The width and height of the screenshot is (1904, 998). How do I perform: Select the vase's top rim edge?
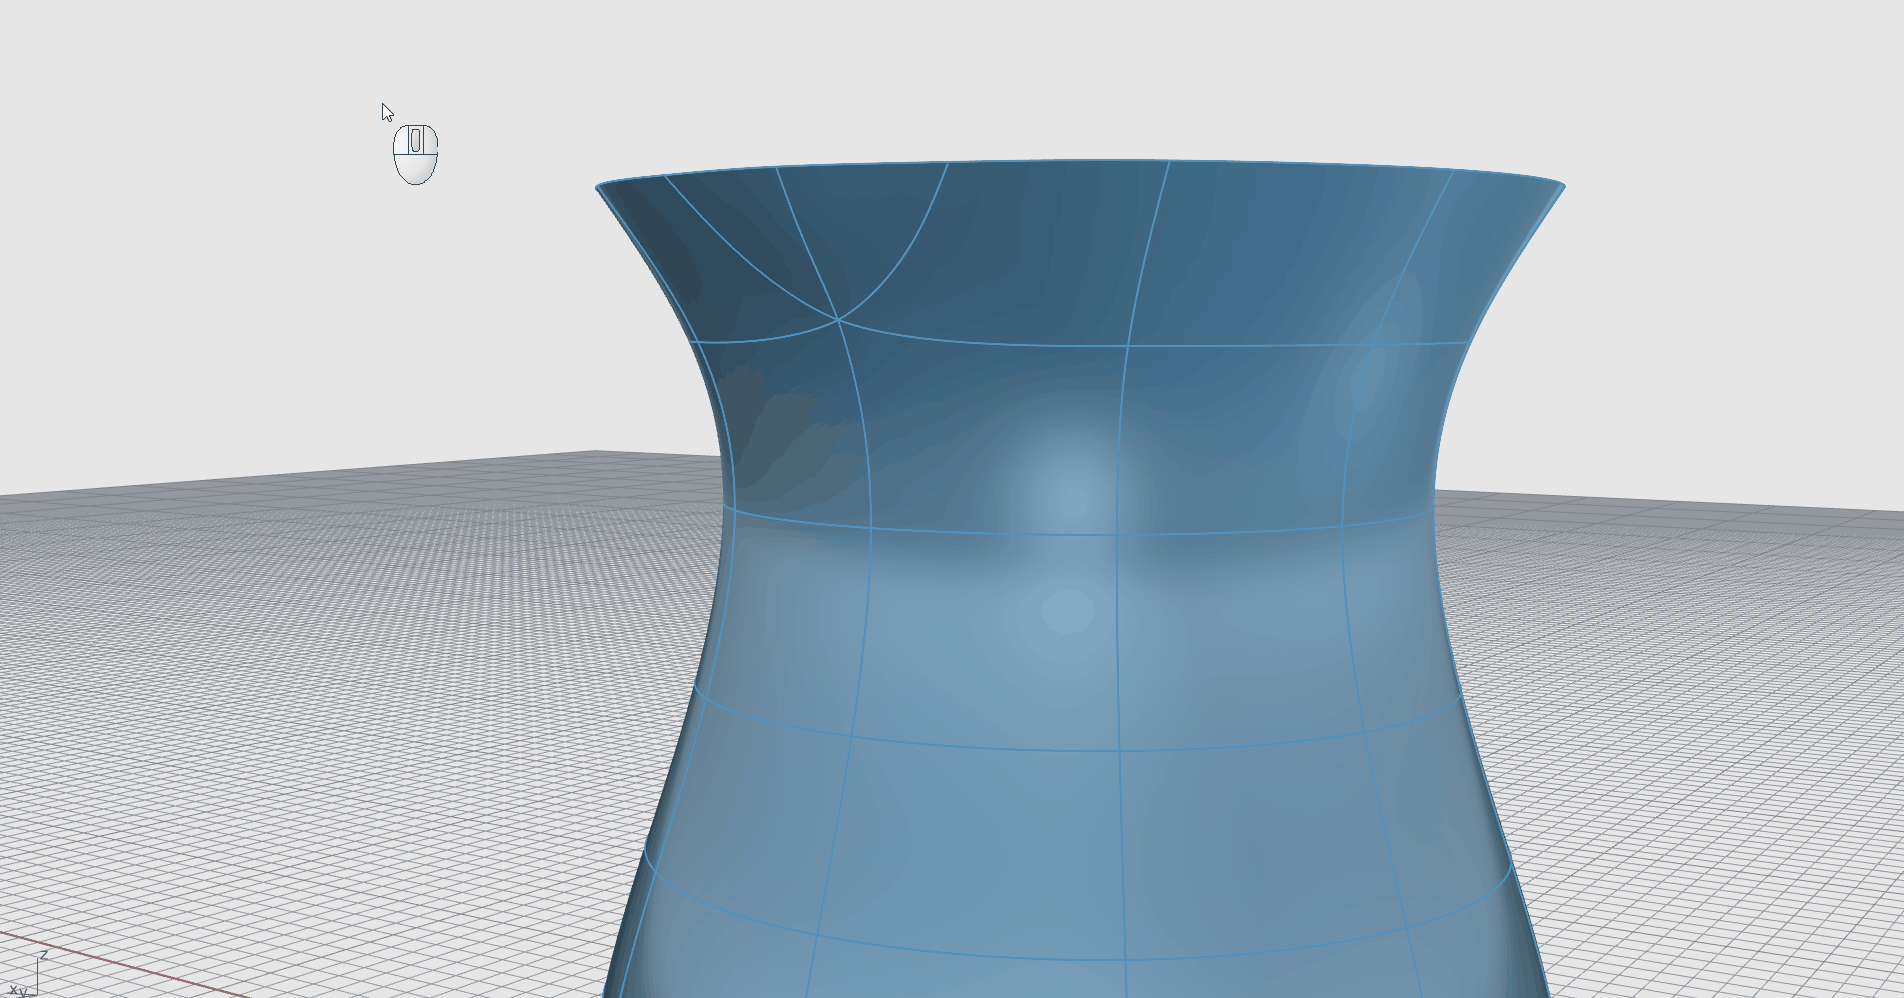click(1080, 161)
